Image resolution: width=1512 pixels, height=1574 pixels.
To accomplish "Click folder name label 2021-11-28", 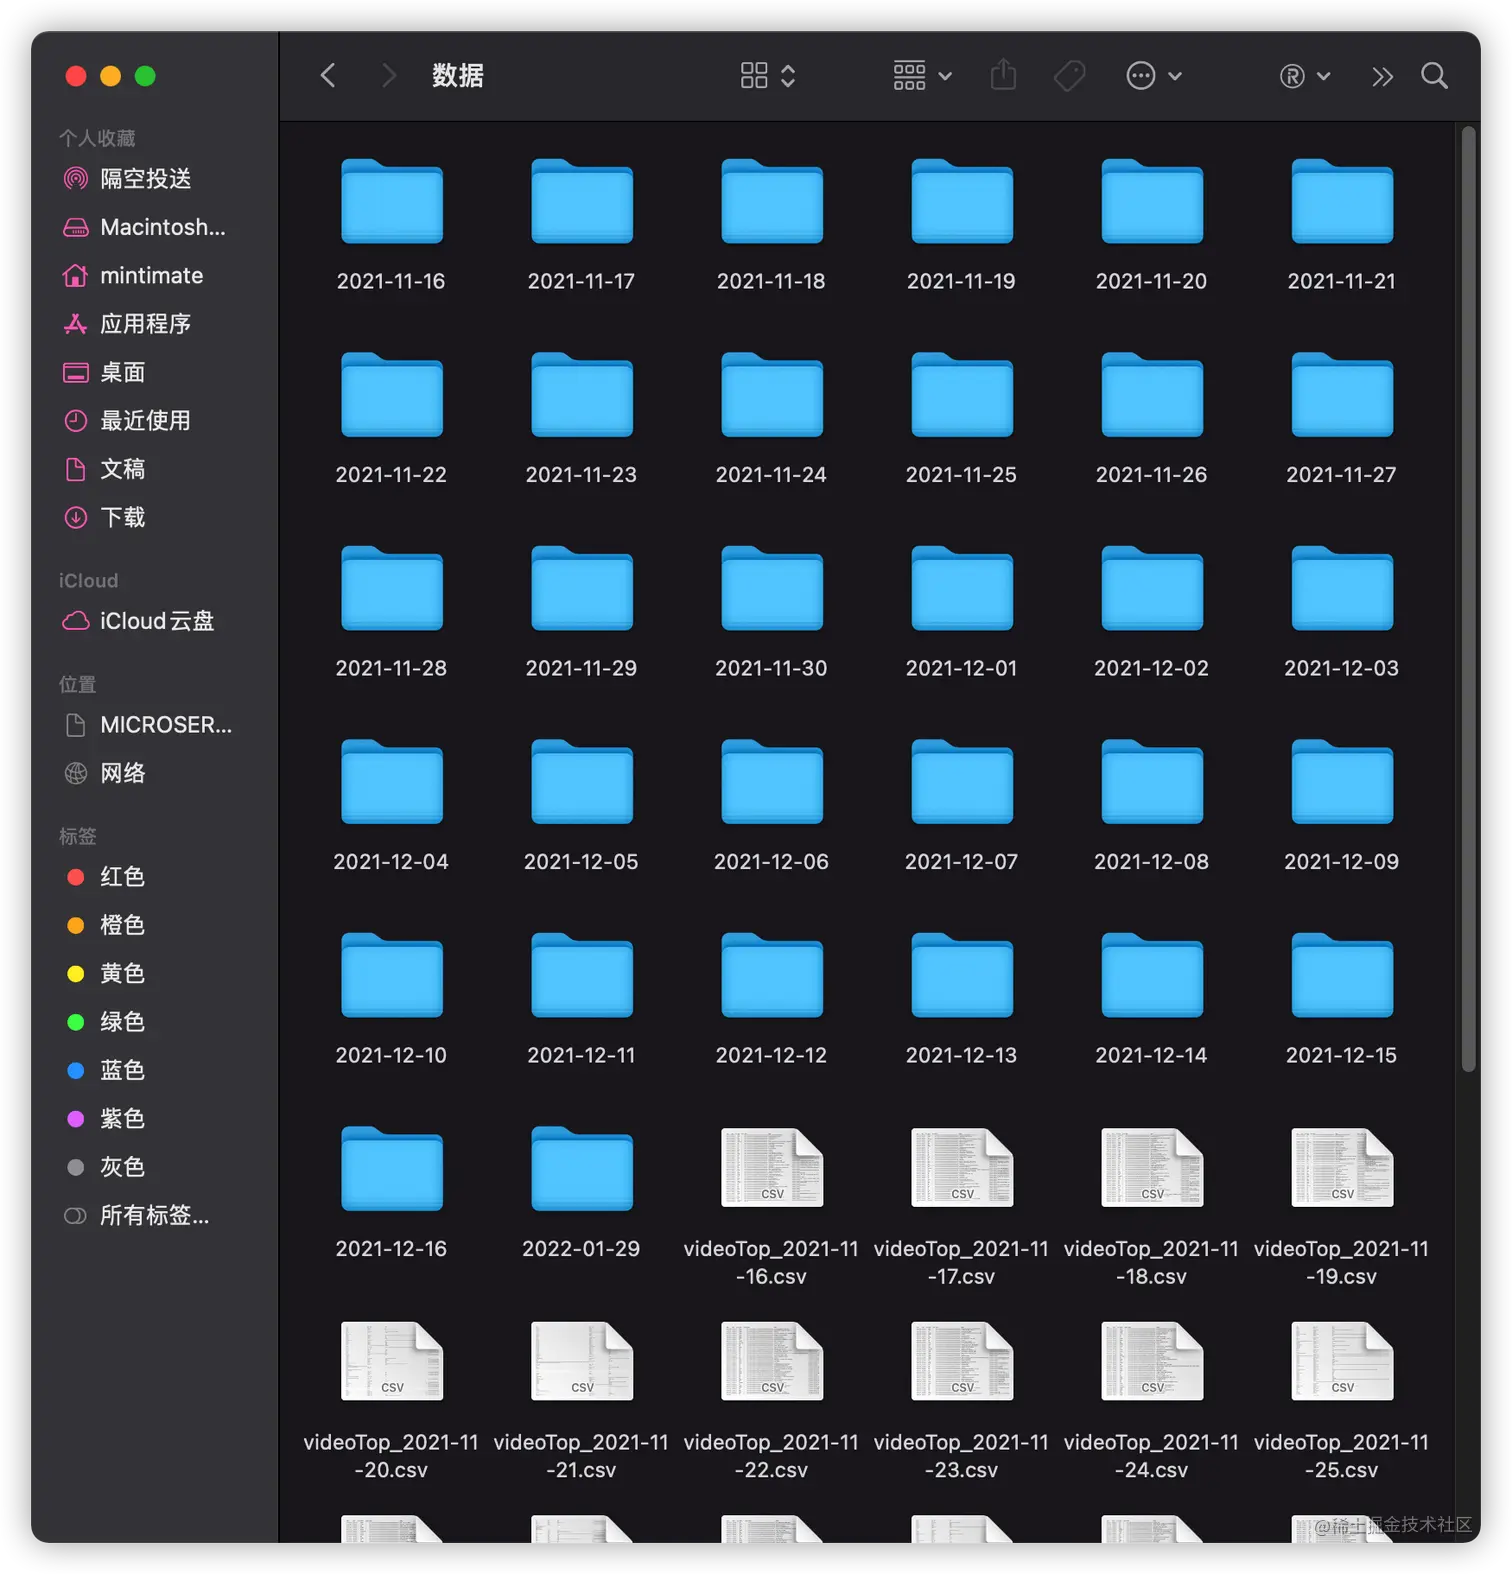I will point(391,668).
